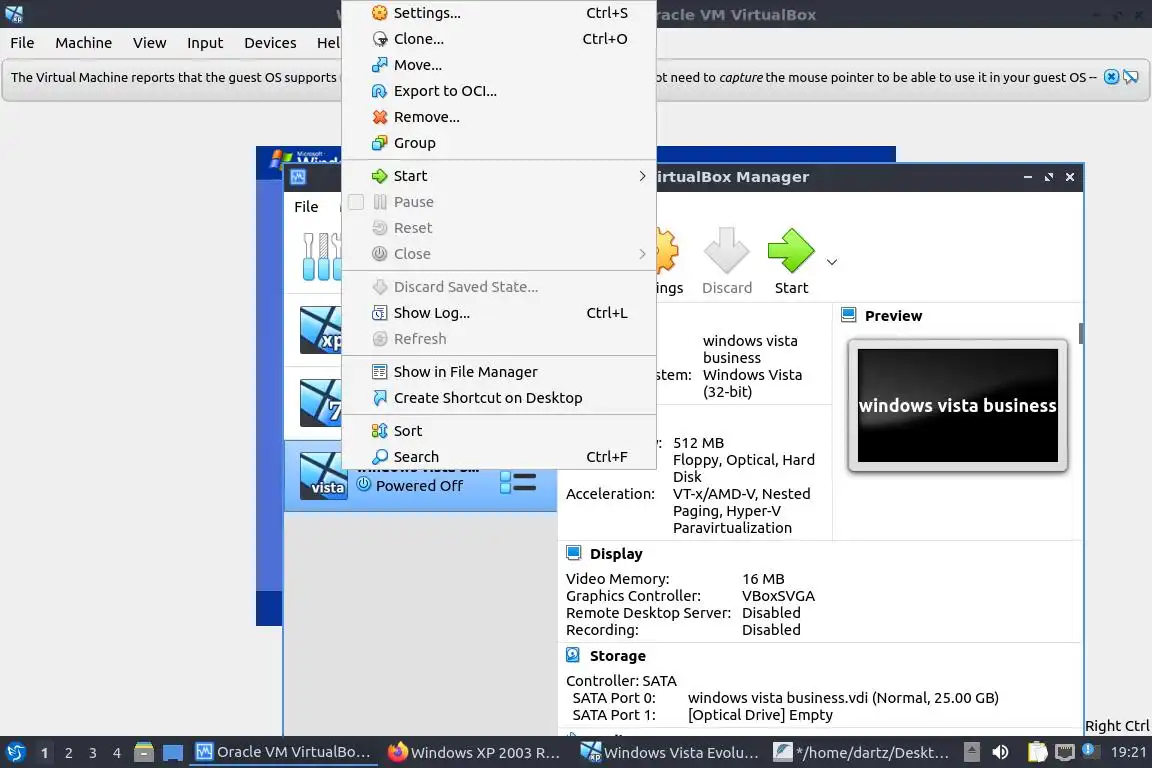The width and height of the screenshot is (1152, 768).
Task: Open the clipboard tray icon
Action: [x=1037, y=753]
